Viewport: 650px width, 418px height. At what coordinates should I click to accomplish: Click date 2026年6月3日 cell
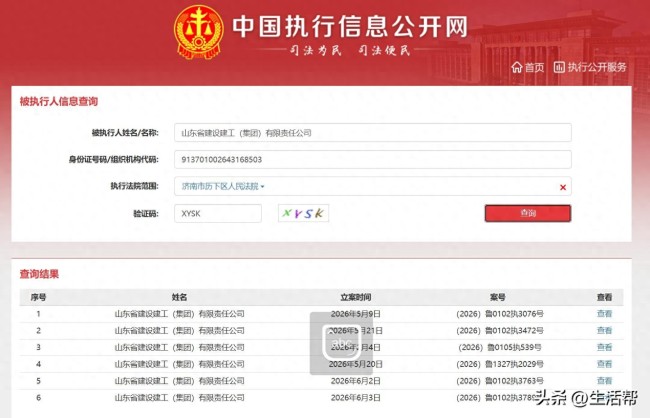click(x=356, y=398)
